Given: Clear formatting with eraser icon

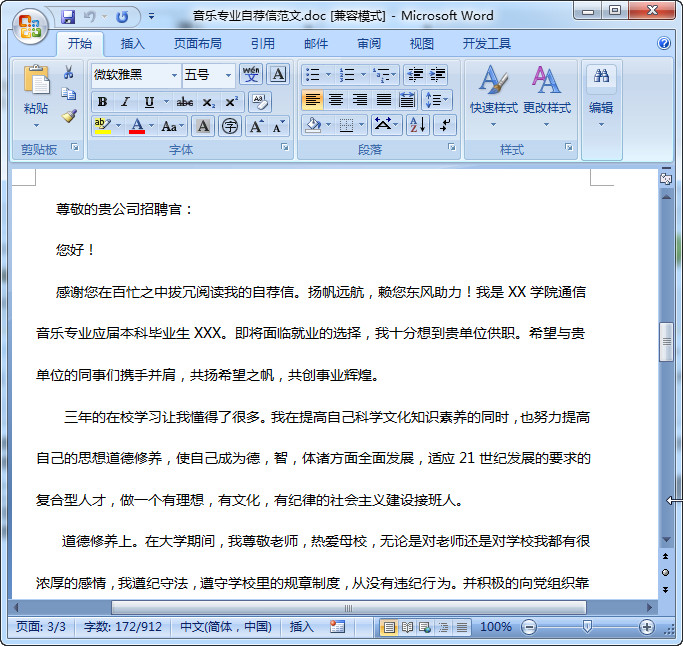Looking at the screenshot, I should [260, 102].
